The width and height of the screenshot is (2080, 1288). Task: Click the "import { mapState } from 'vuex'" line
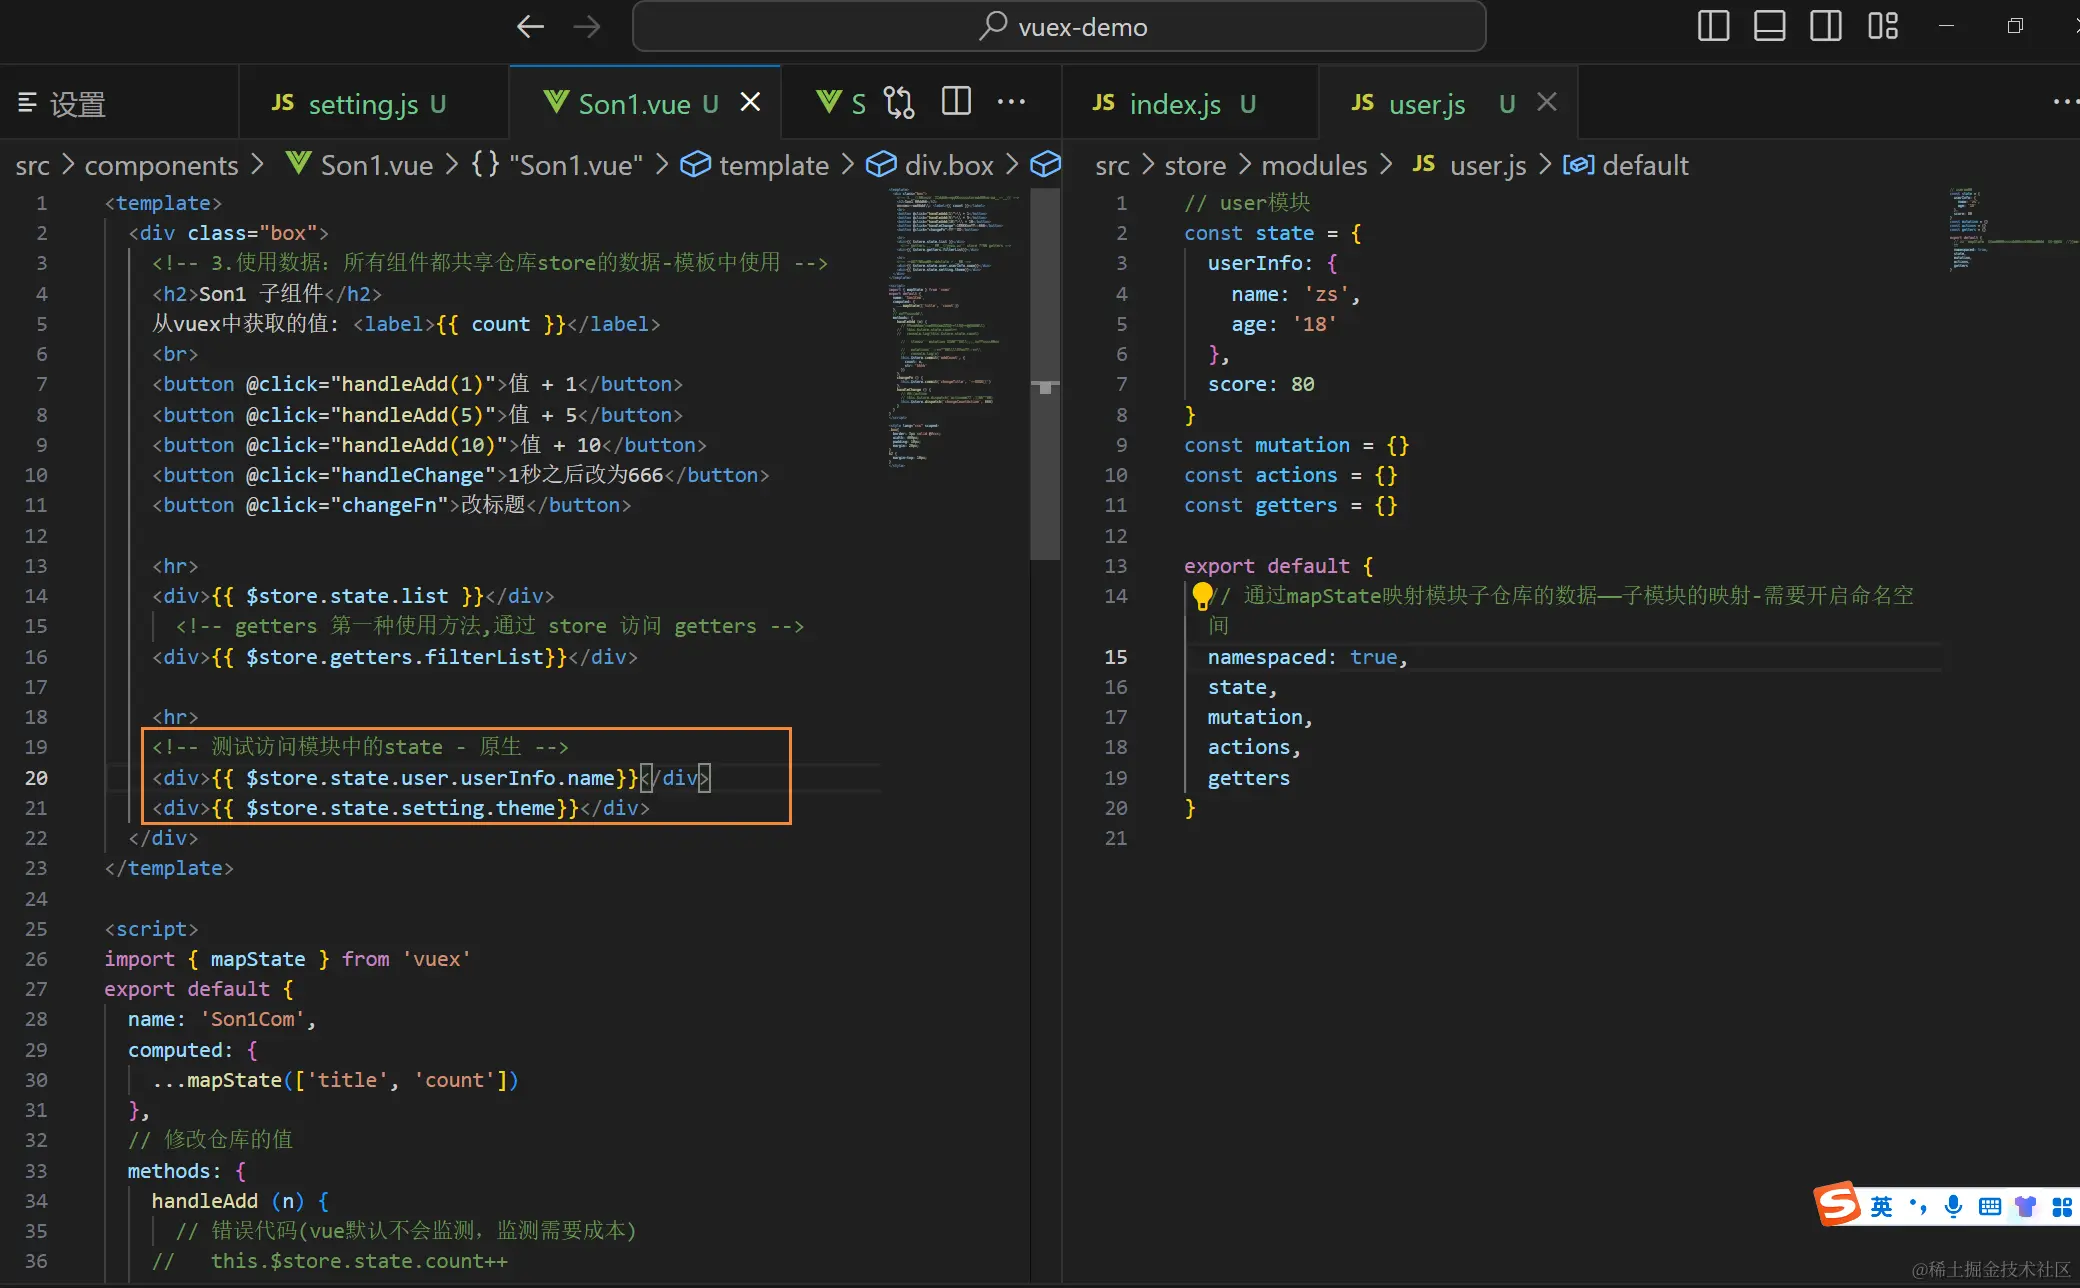(x=287, y=959)
